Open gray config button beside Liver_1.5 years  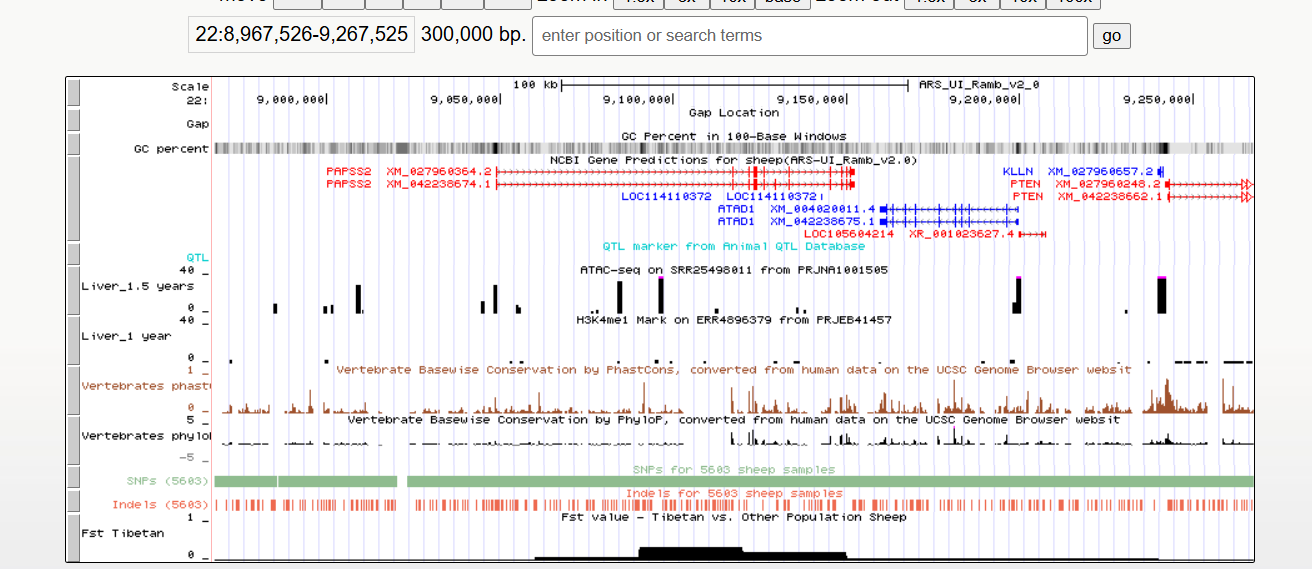[x=73, y=290]
